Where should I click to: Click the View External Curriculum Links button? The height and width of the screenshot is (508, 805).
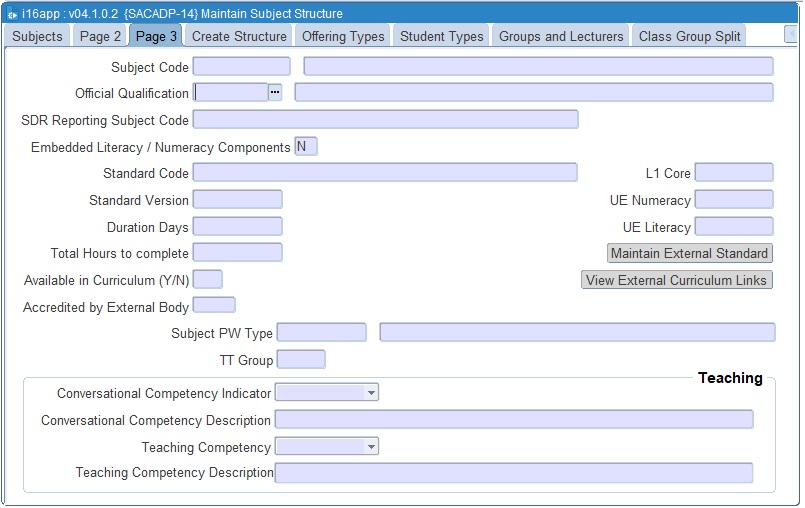click(x=677, y=280)
